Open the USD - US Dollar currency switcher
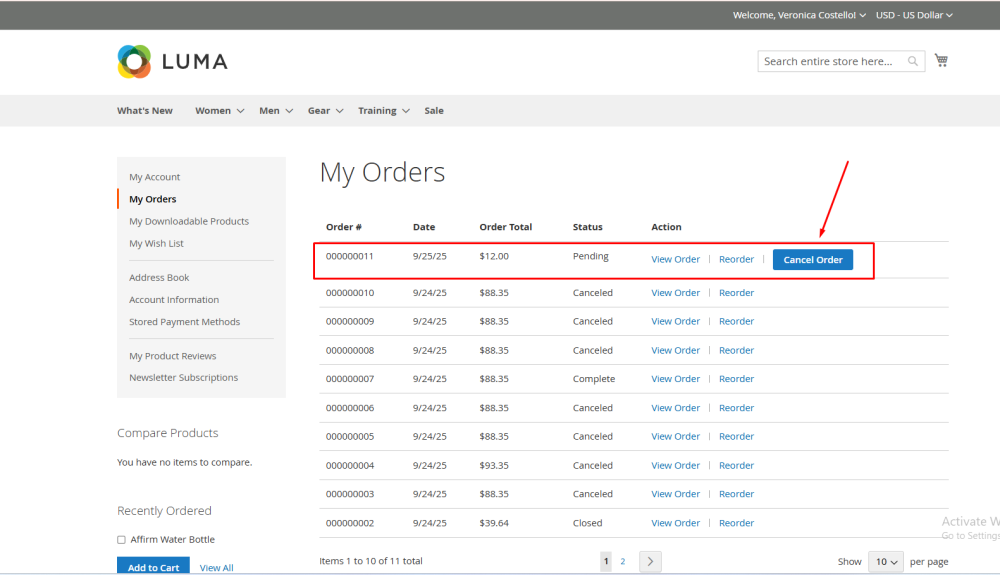This screenshot has width=1000, height=575. pos(914,15)
